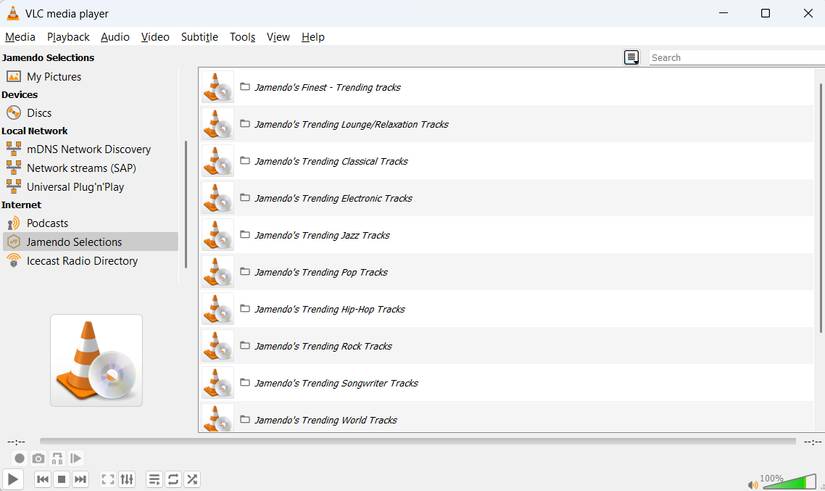Maximize the VLC window
Screen dimensions: 825x491
(x=766, y=13)
